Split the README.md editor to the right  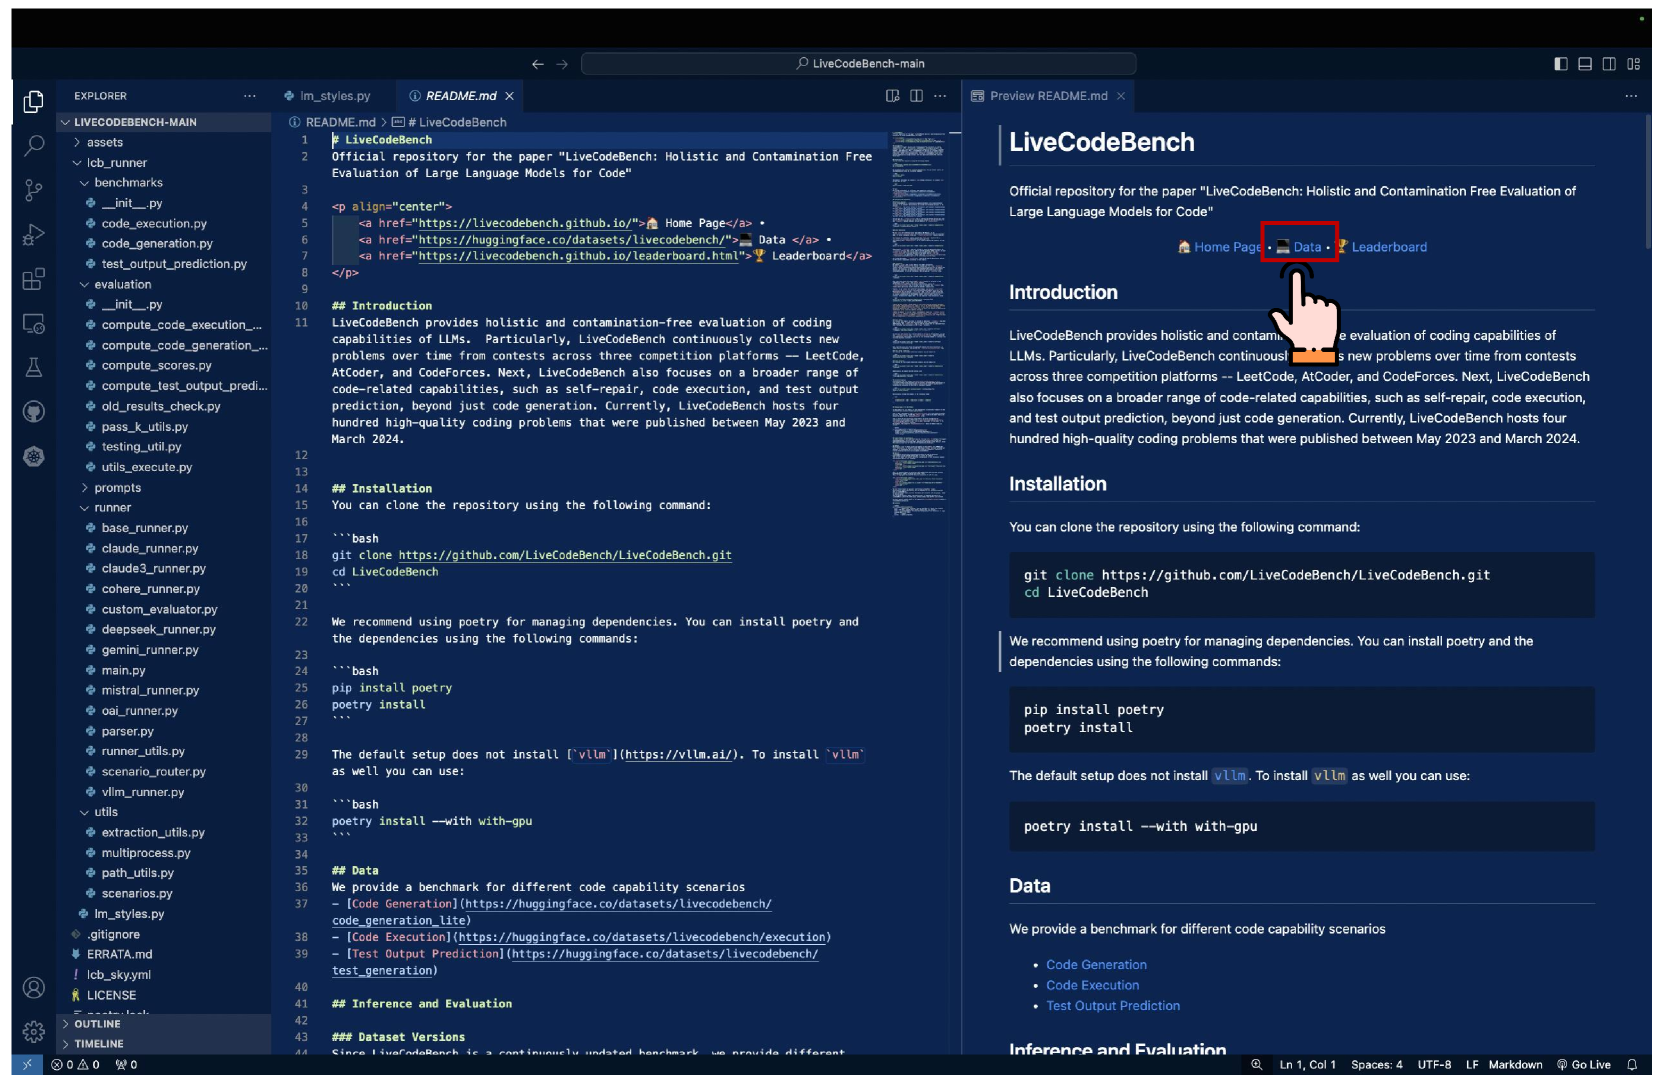916,96
